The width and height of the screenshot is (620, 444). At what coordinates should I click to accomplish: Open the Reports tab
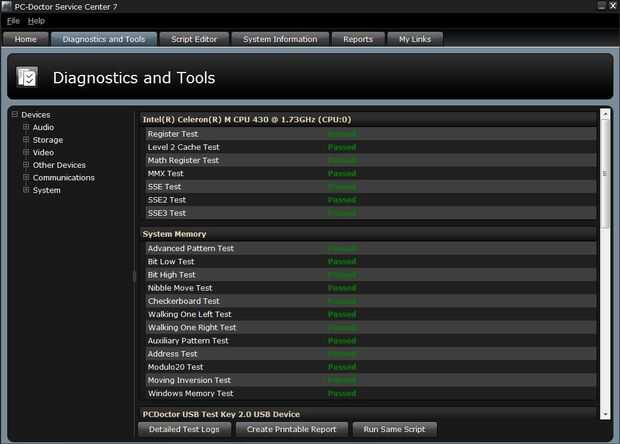click(x=358, y=39)
